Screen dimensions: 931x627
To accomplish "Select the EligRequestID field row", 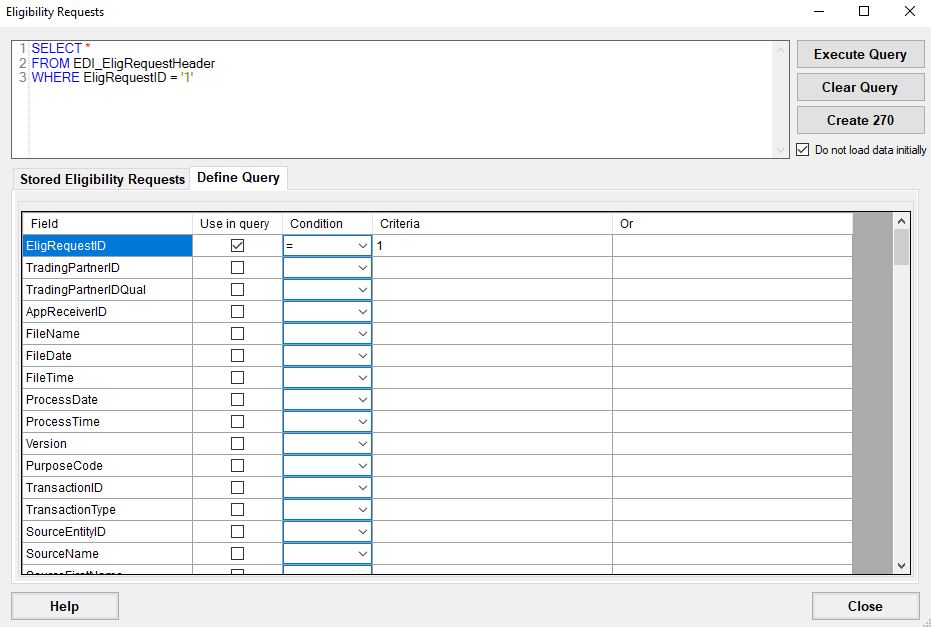I will click(107, 246).
